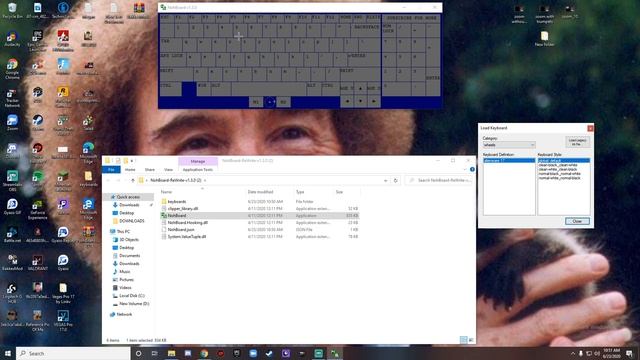The height and width of the screenshot is (360, 640).
Task: Open the Zoom desktop shortcut
Action: click(x=12, y=122)
